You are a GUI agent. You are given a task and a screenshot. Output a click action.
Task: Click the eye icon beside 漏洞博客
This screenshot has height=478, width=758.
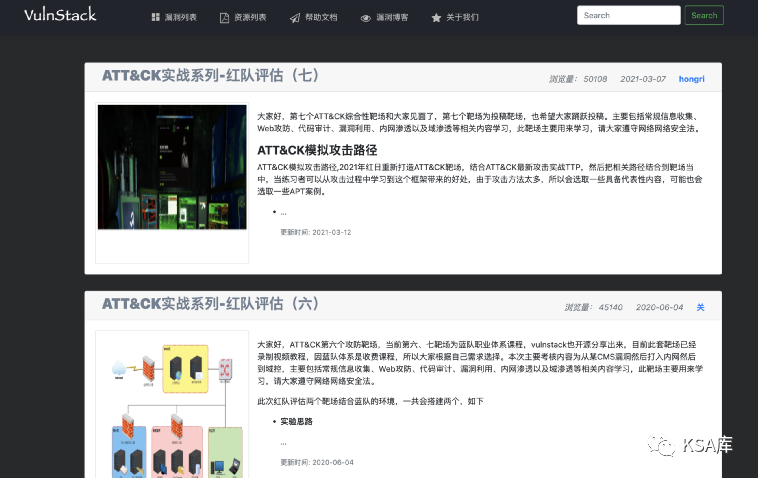tap(365, 18)
